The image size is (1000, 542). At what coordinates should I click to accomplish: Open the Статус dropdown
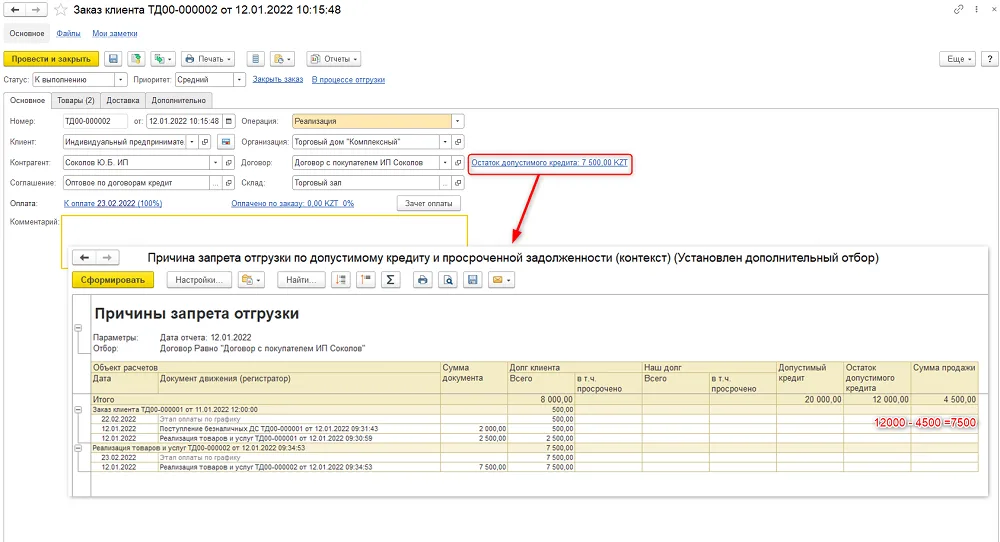121,80
